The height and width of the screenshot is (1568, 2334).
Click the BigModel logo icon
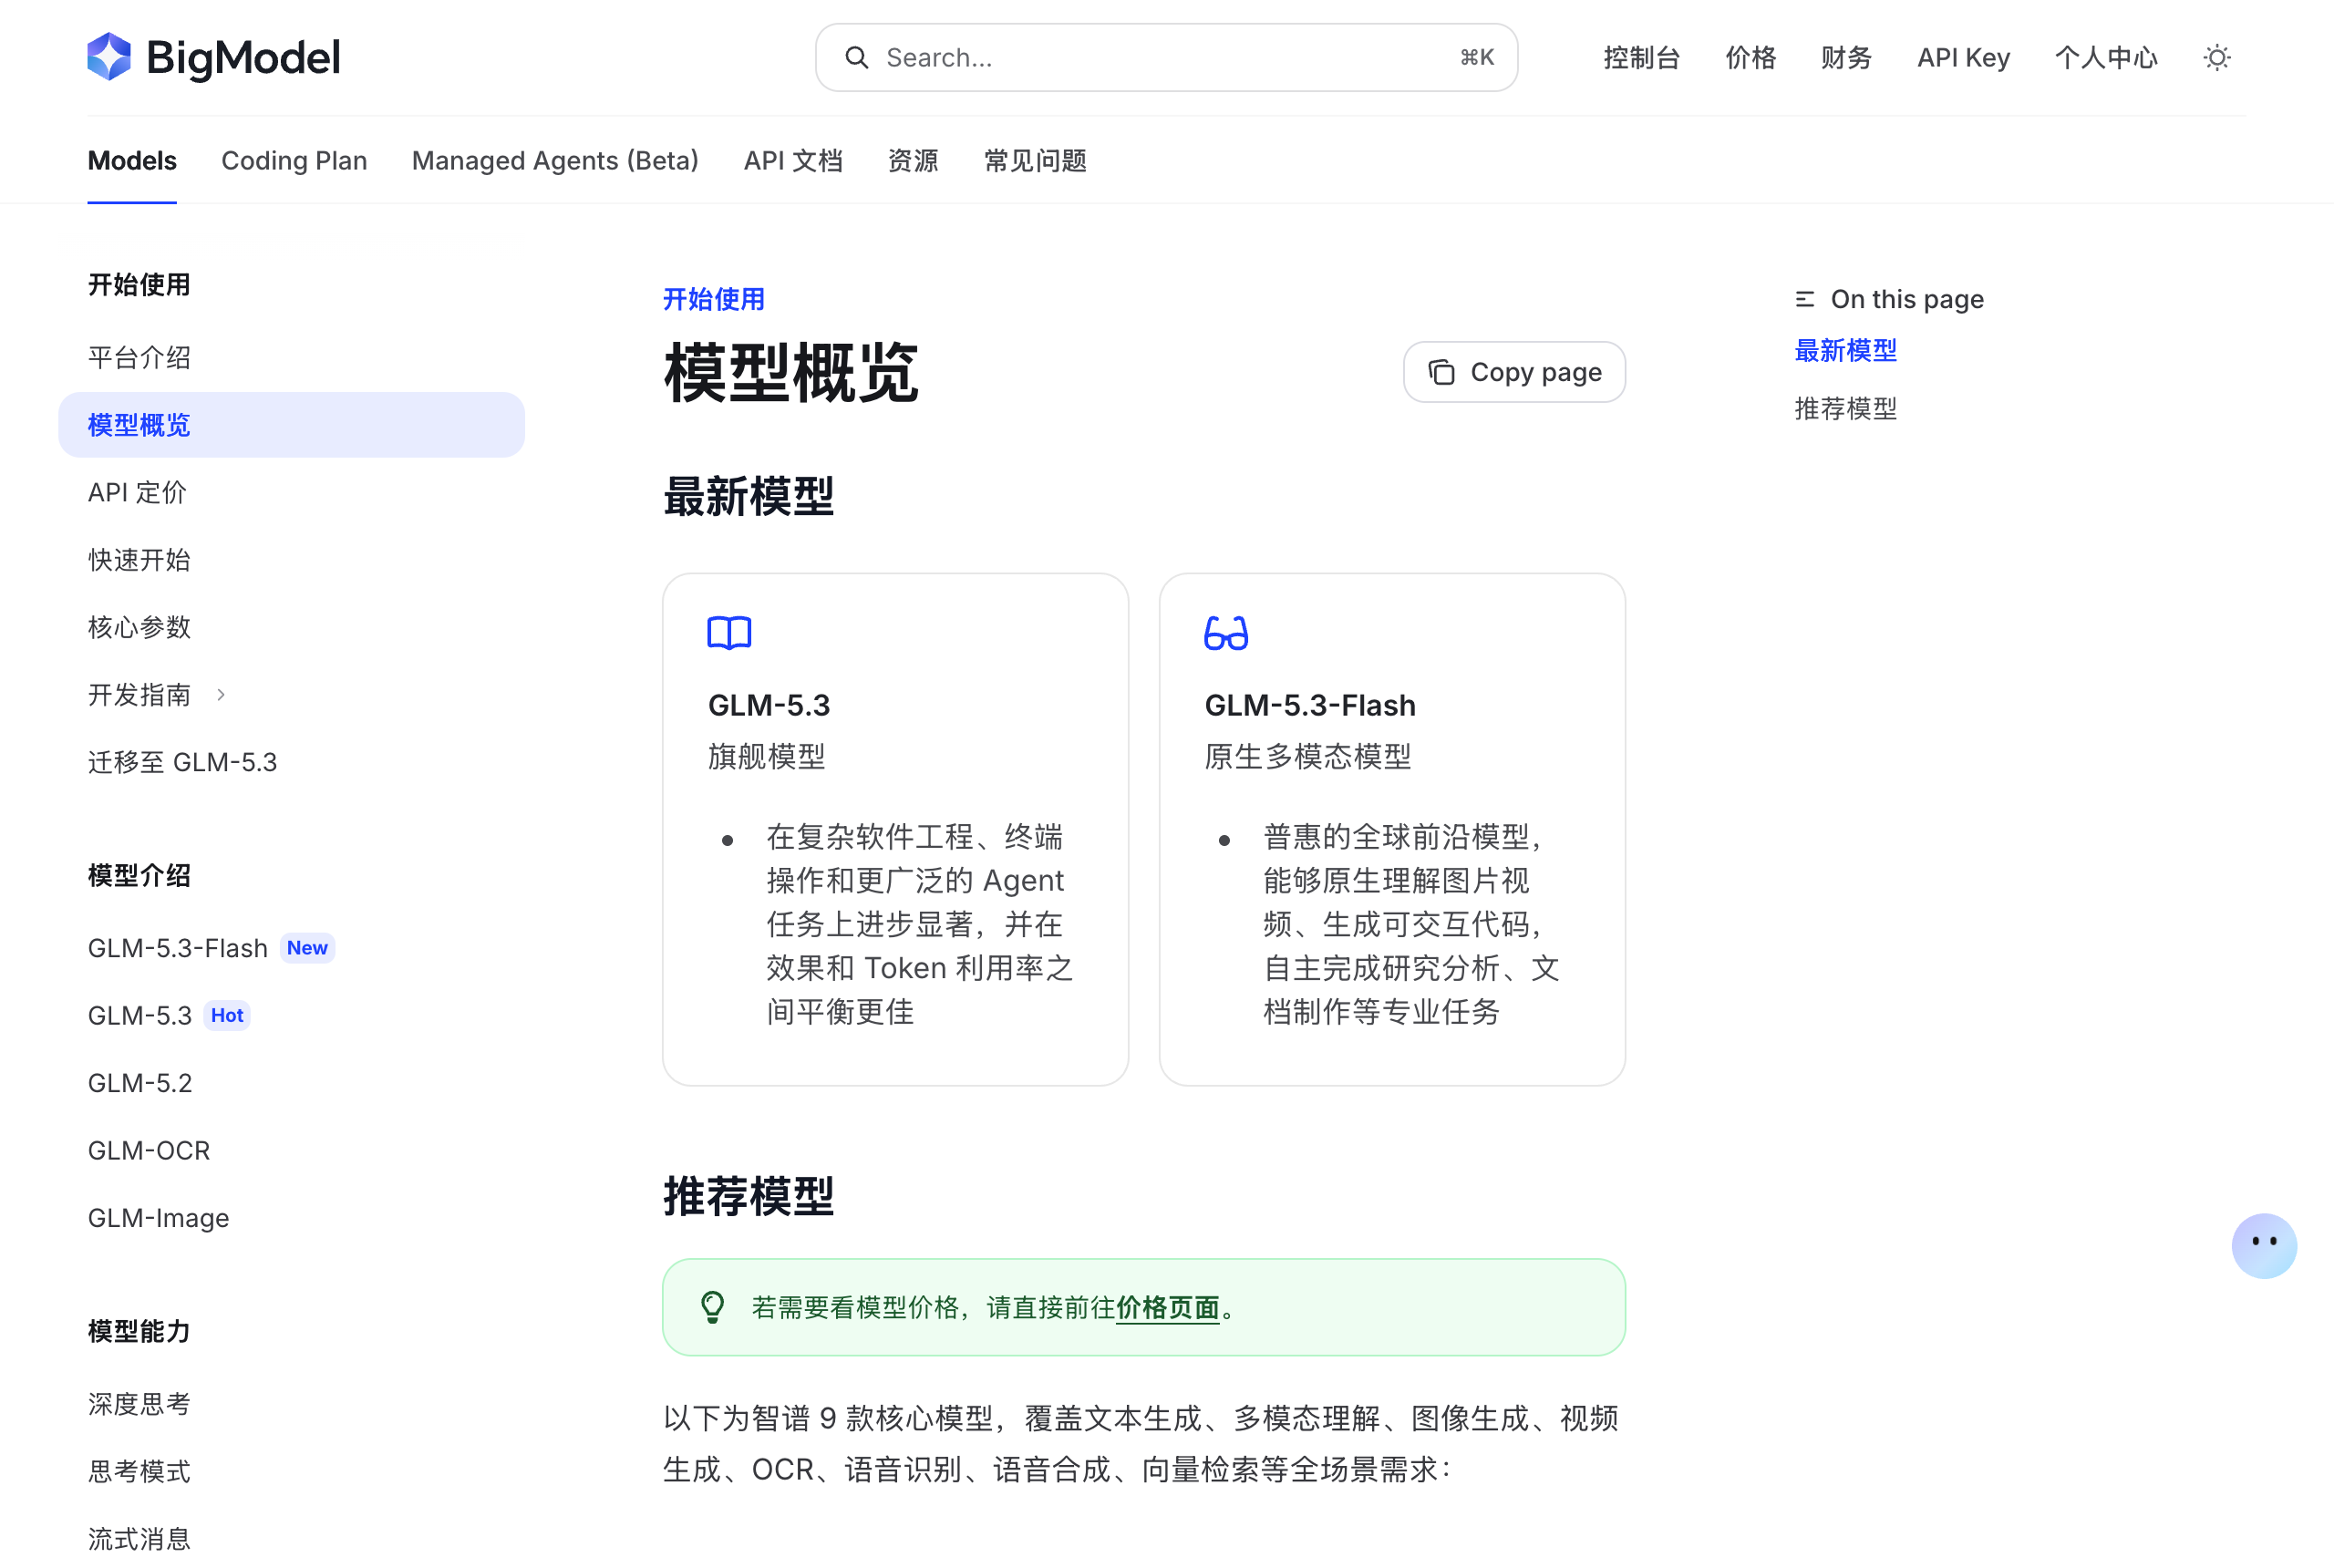[x=109, y=57]
